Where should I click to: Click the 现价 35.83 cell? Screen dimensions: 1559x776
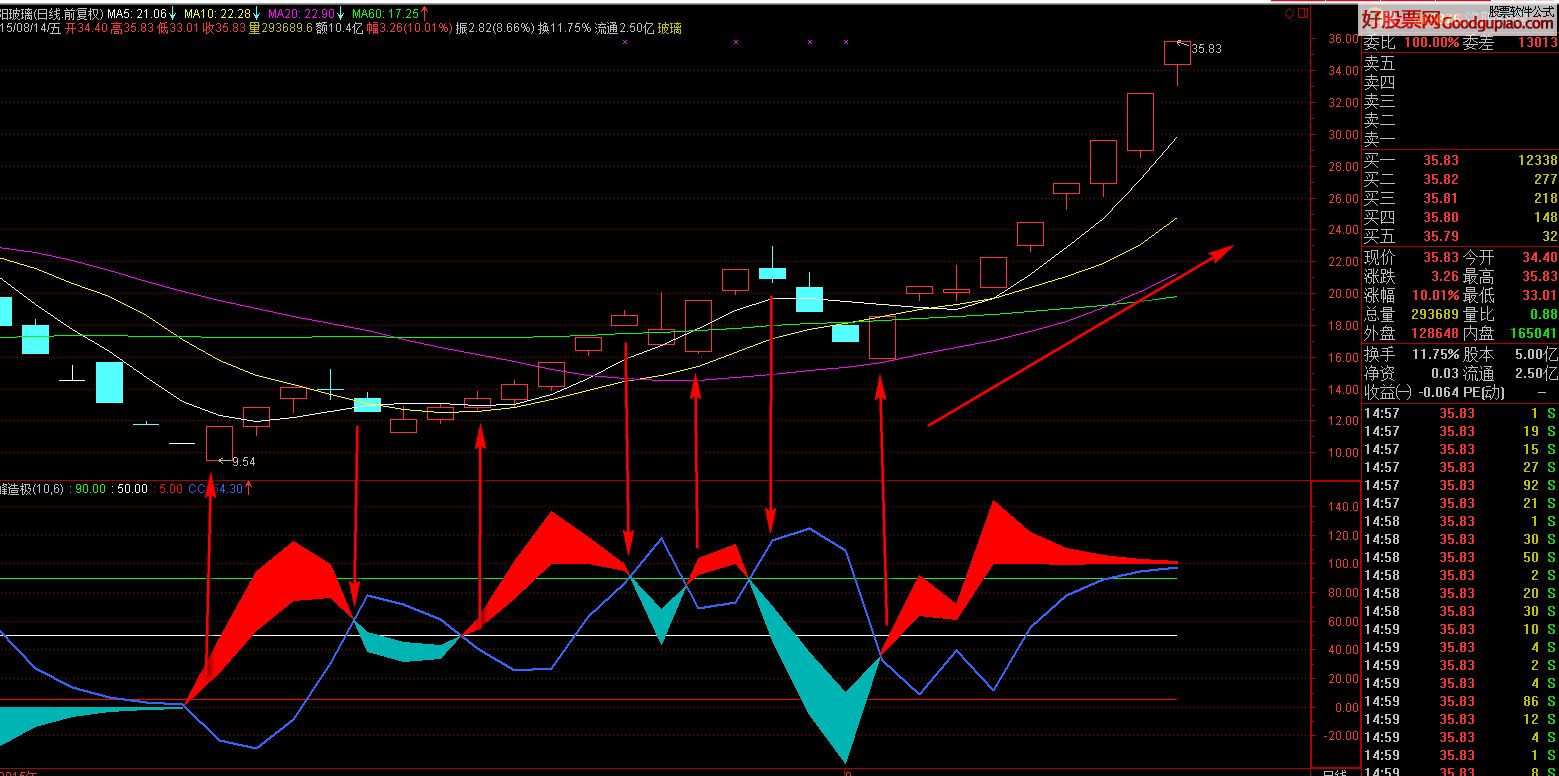[1411, 257]
